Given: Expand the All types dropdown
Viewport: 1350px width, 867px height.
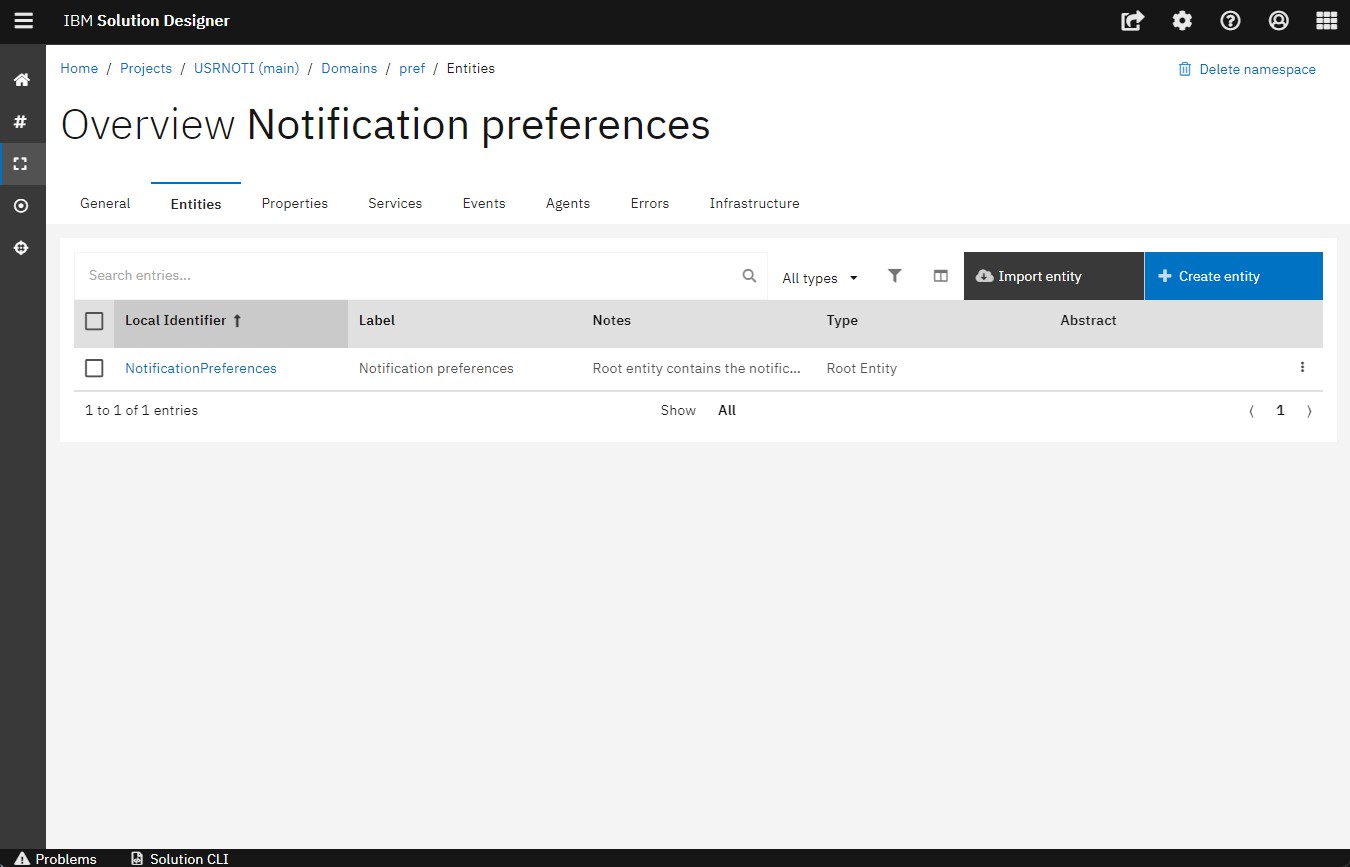Looking at the screenshot, I should point(819,278).
